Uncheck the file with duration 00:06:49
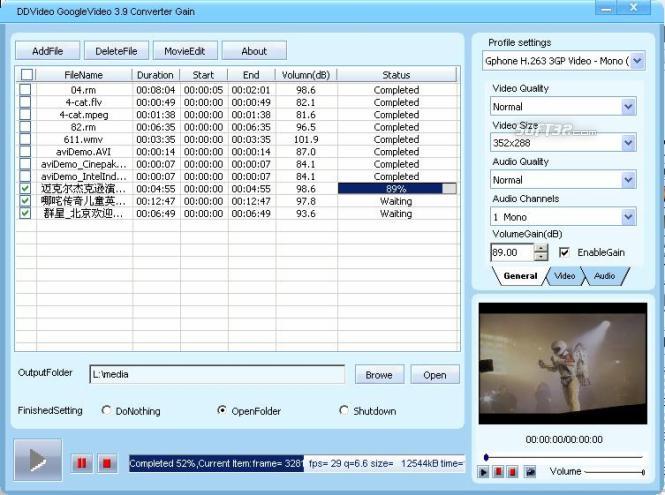The image size is (665, 495). pyautogui.click(x=25, y=213)
